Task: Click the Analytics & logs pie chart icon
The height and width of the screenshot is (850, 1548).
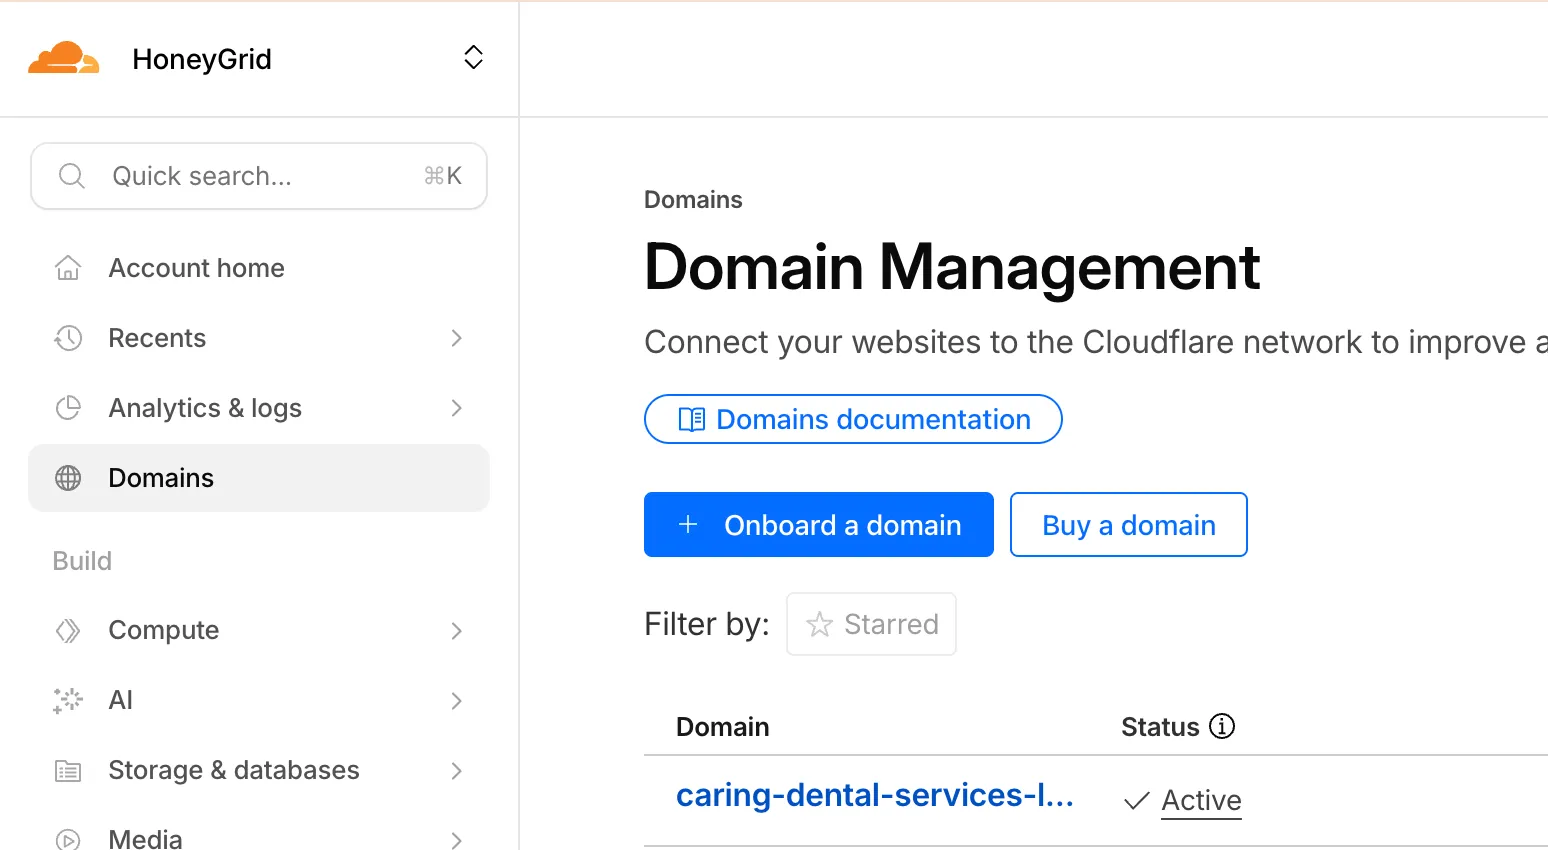Action: (x=67, y=408)
